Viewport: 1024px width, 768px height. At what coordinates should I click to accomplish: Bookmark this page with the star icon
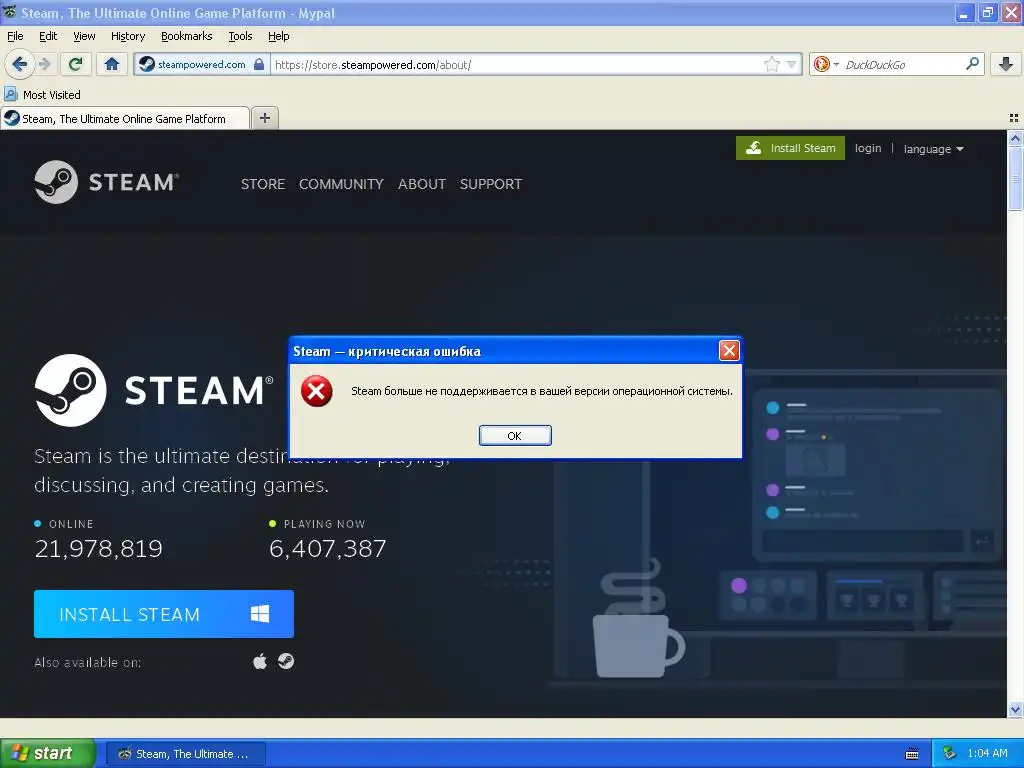[x=771, y=64]
